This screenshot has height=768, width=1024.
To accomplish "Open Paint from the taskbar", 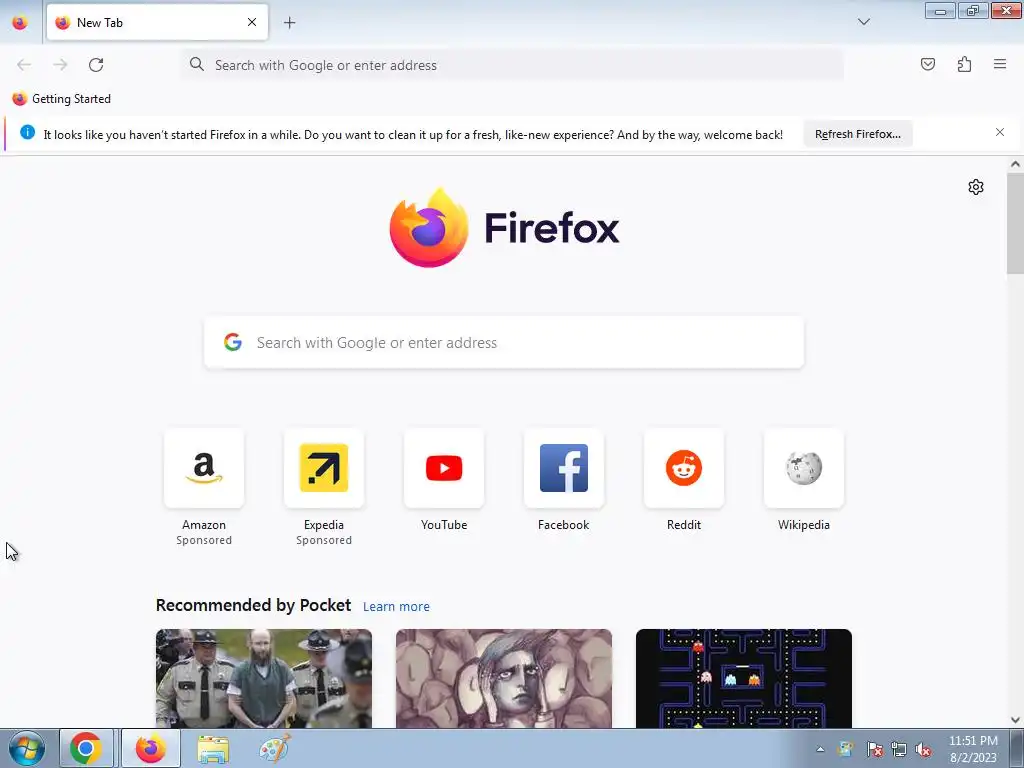I will click(275, 748).
